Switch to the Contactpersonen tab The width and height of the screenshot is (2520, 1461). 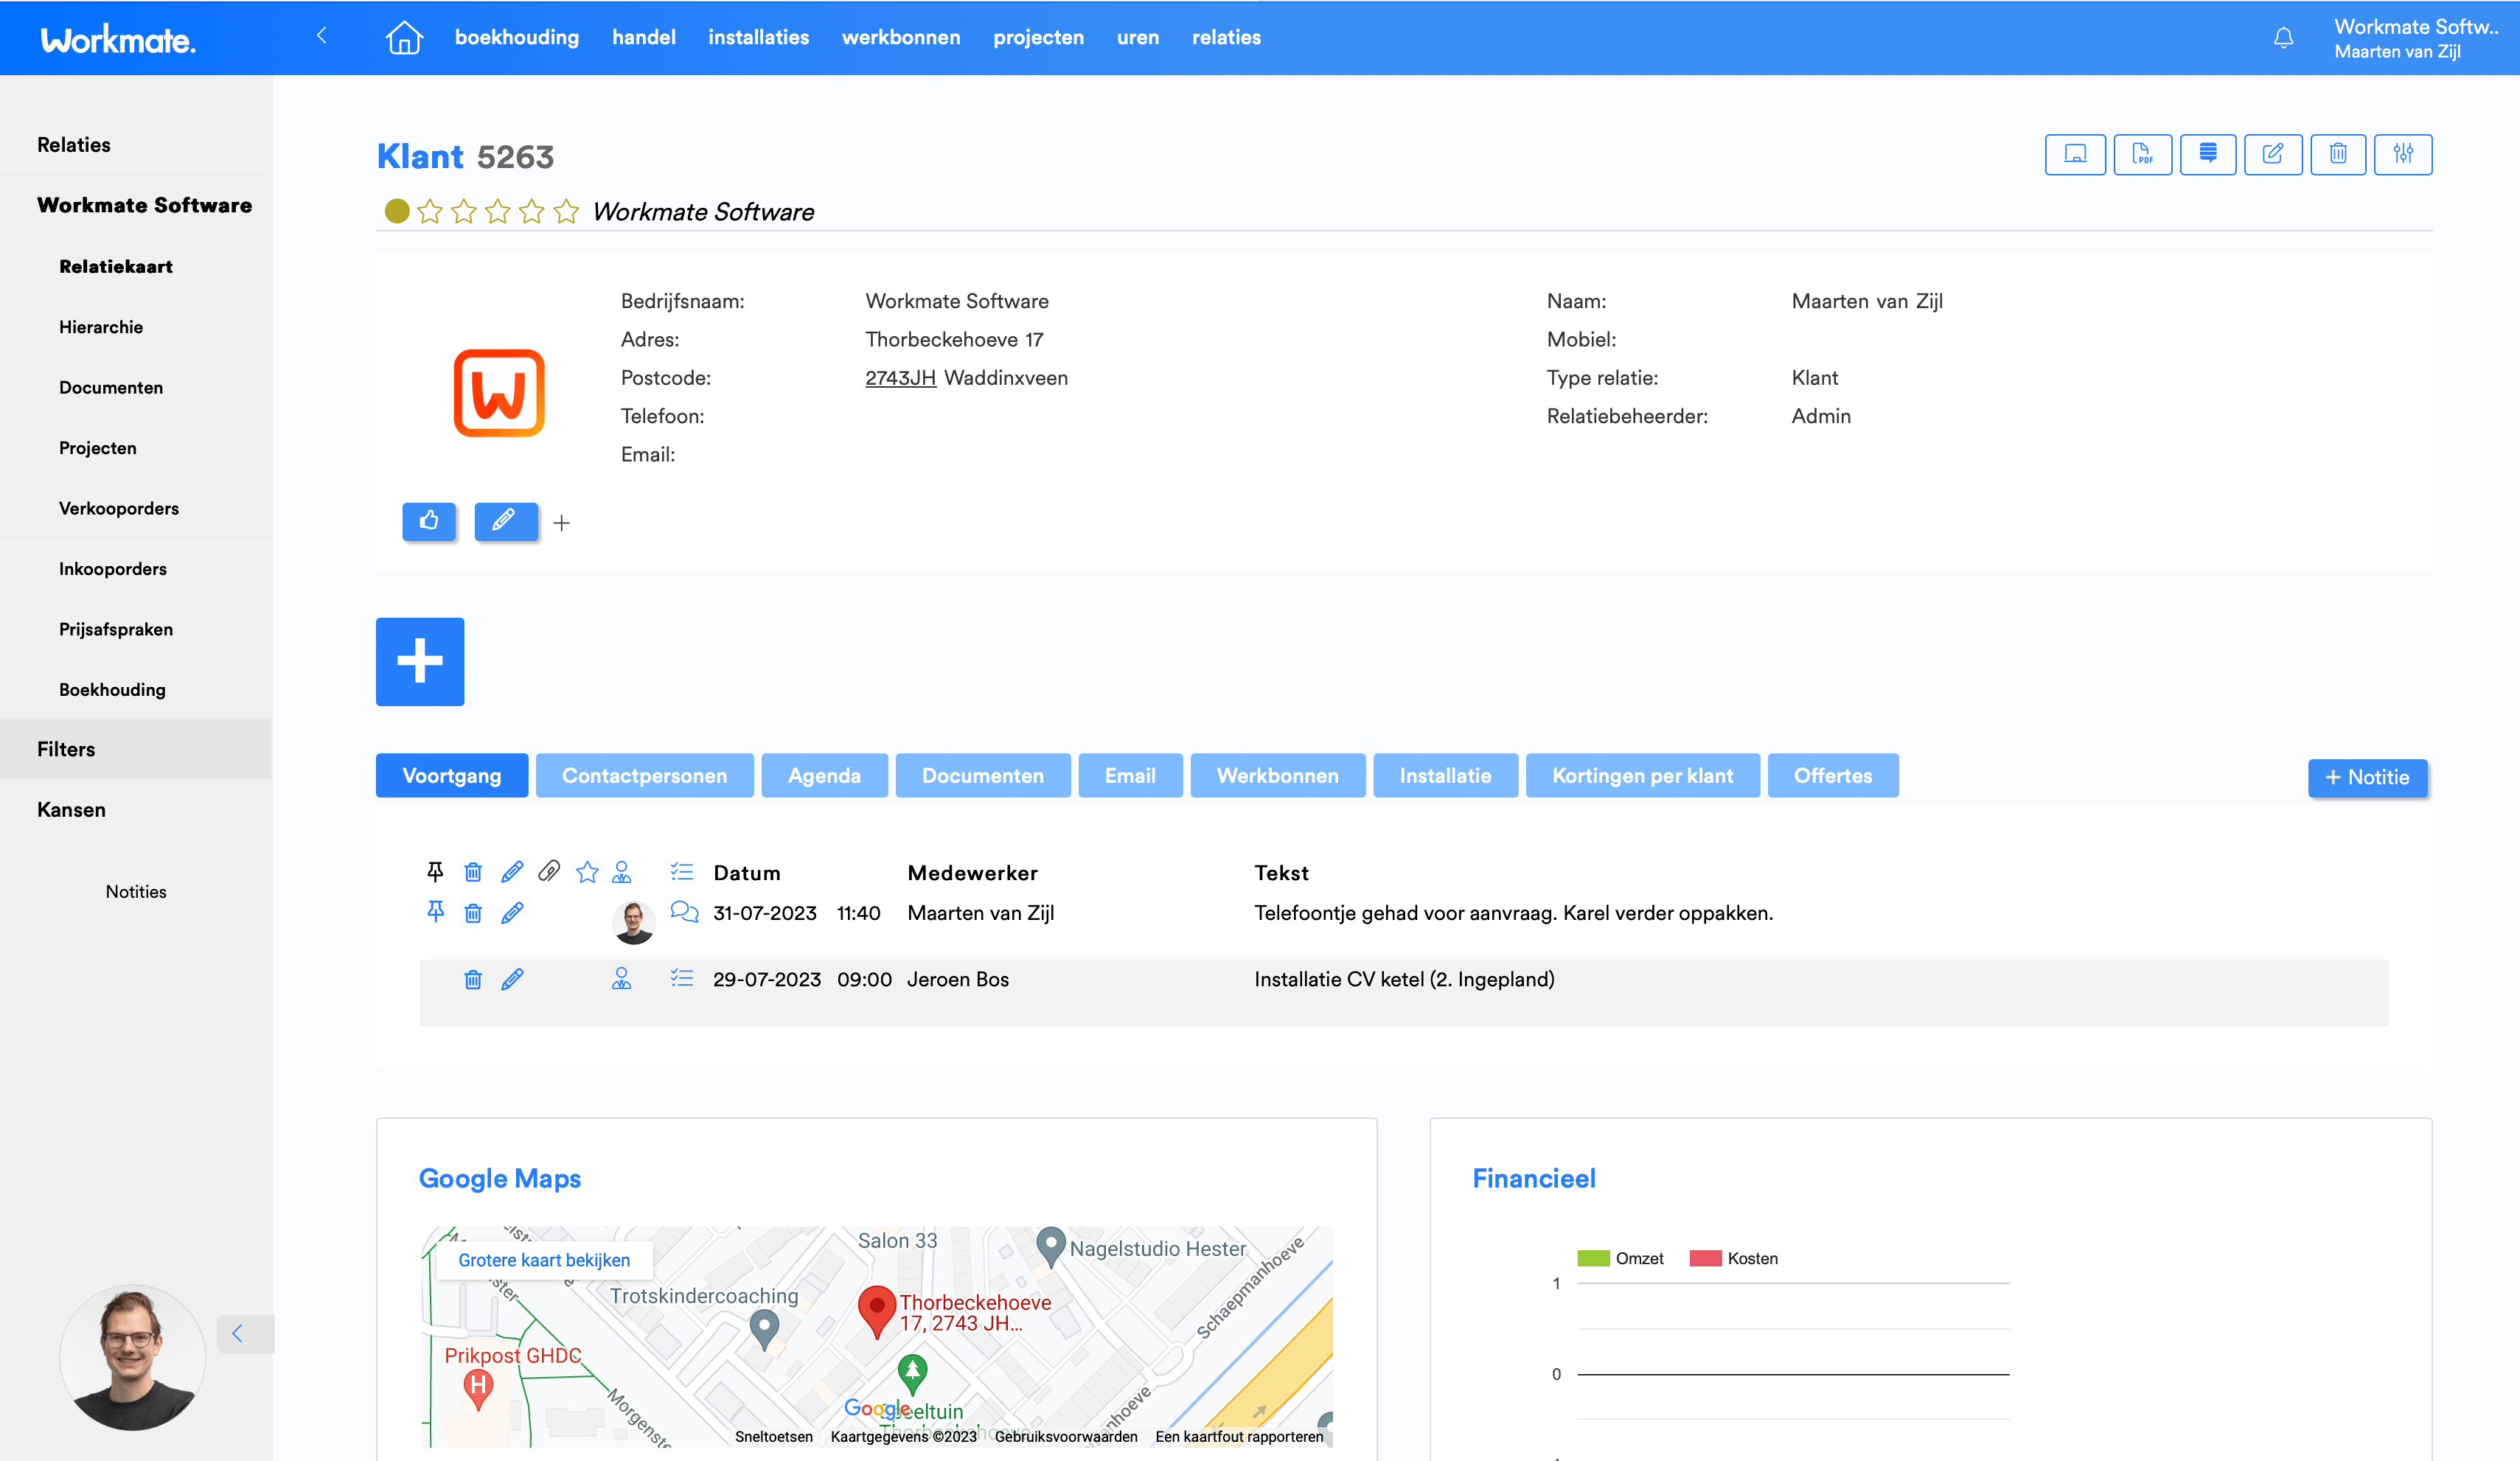coord(644,776)
